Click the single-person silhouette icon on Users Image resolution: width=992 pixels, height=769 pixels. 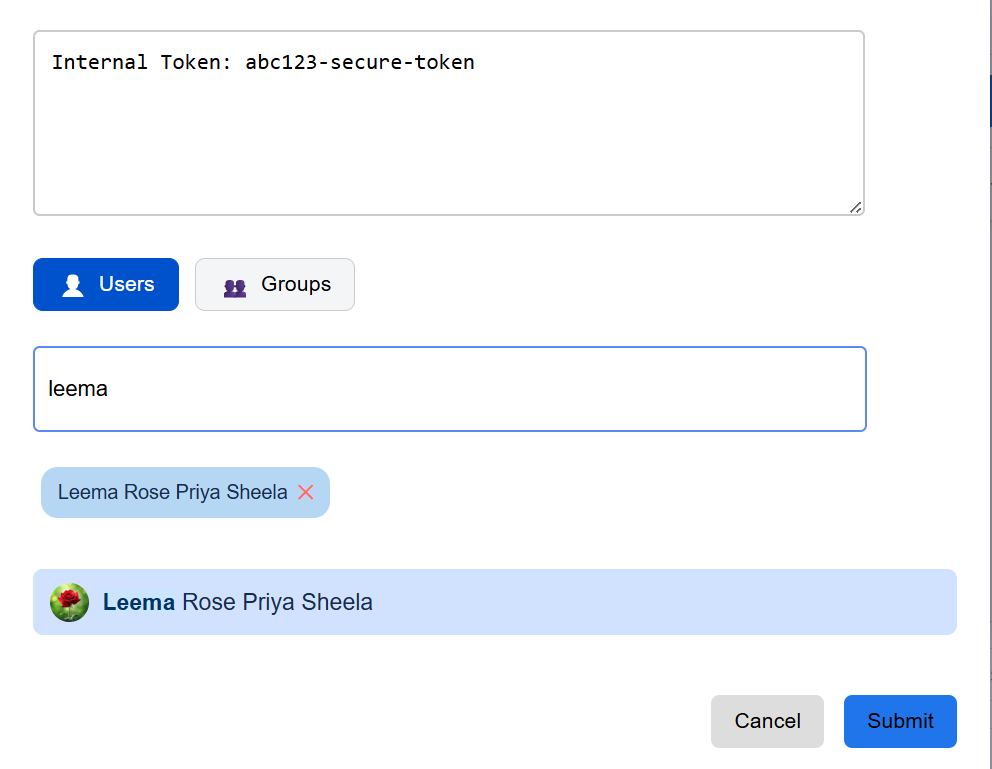[73, 285]
